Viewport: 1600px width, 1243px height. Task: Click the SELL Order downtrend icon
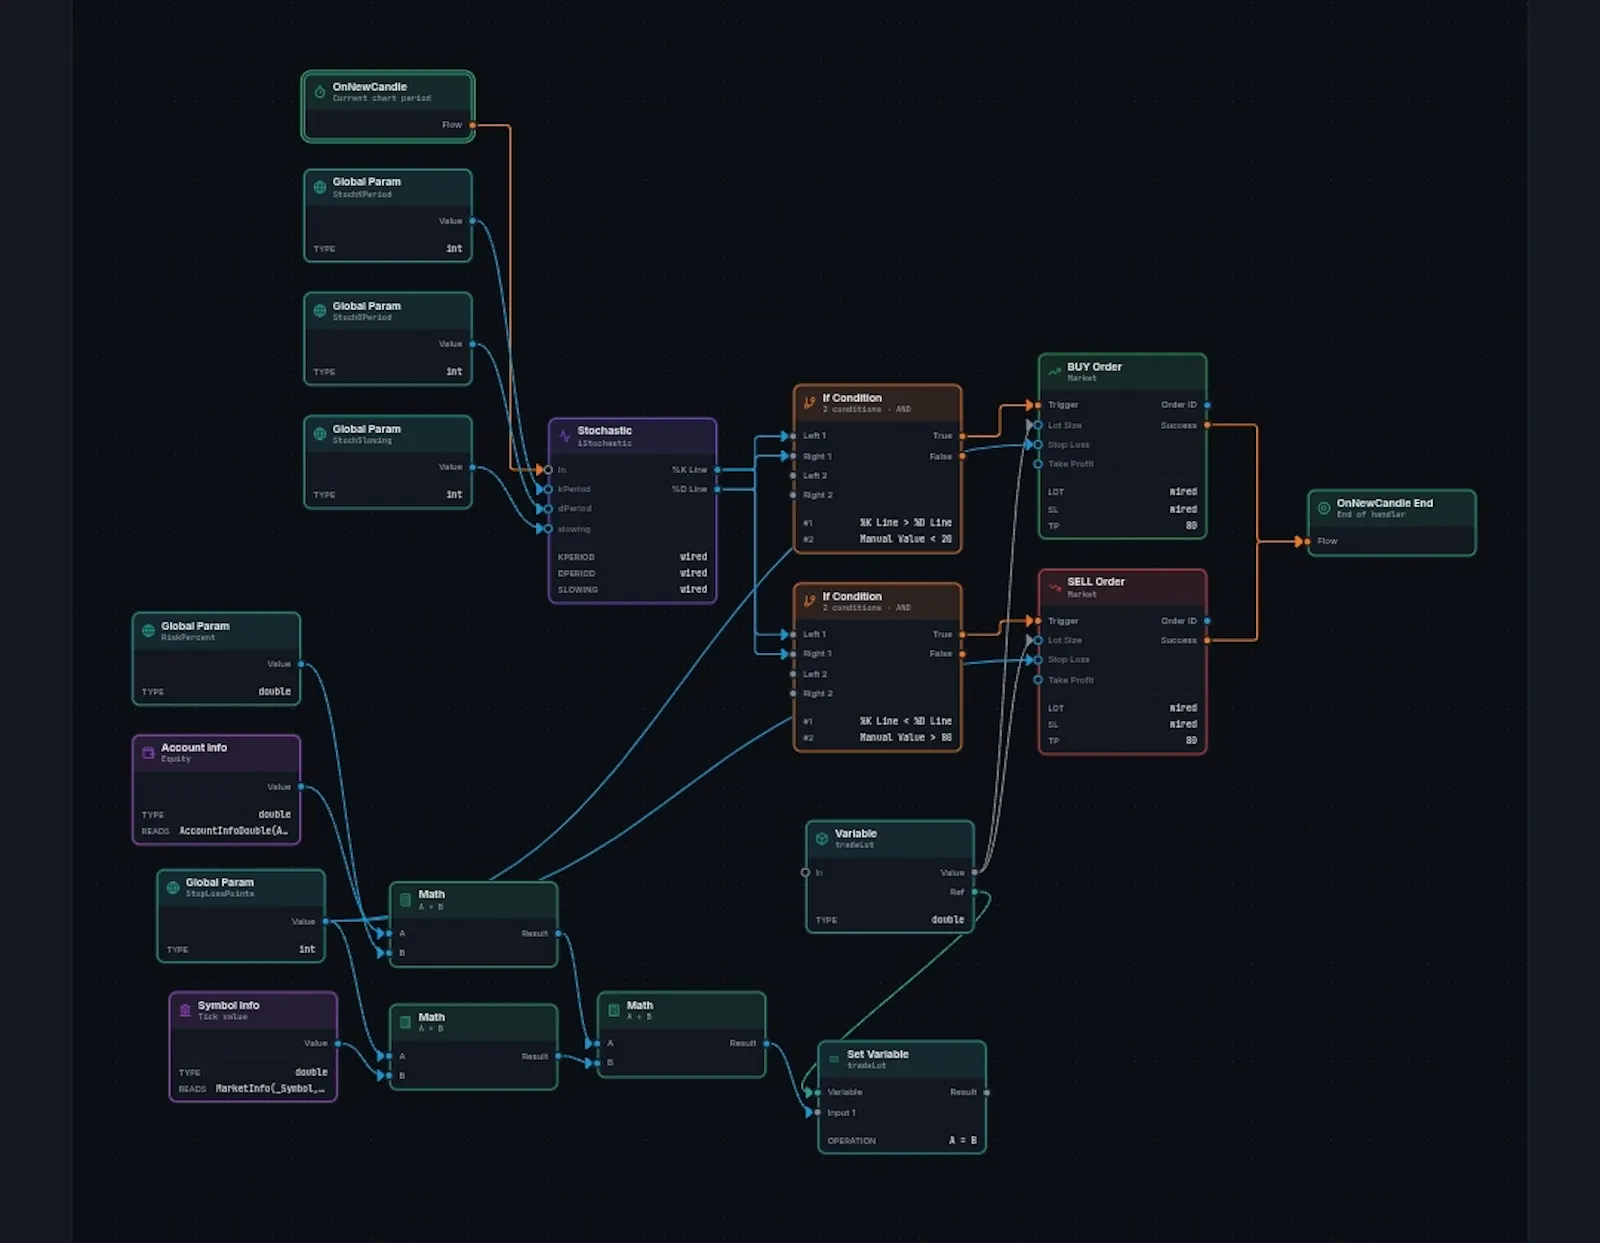coord(1054,587)
